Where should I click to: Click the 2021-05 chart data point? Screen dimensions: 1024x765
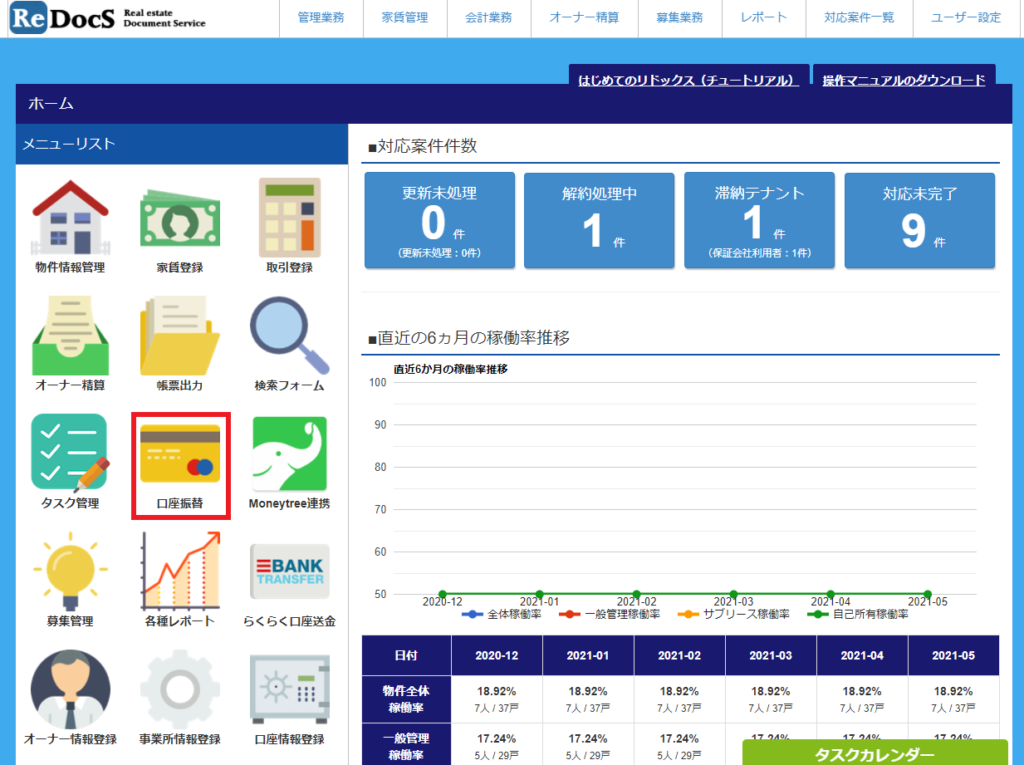tap(928, 594)
